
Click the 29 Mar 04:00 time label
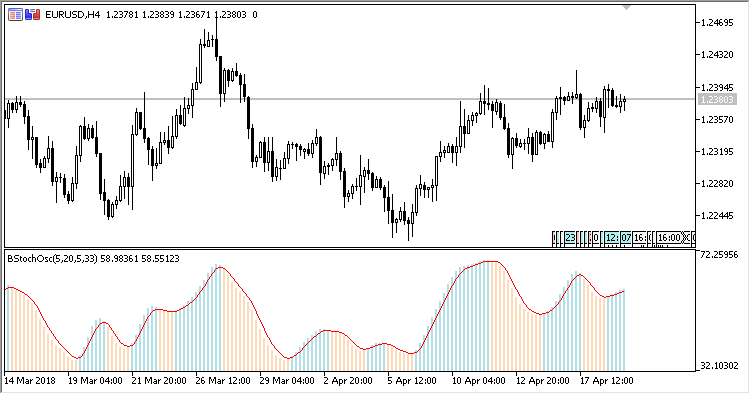[x=287, y=381]
